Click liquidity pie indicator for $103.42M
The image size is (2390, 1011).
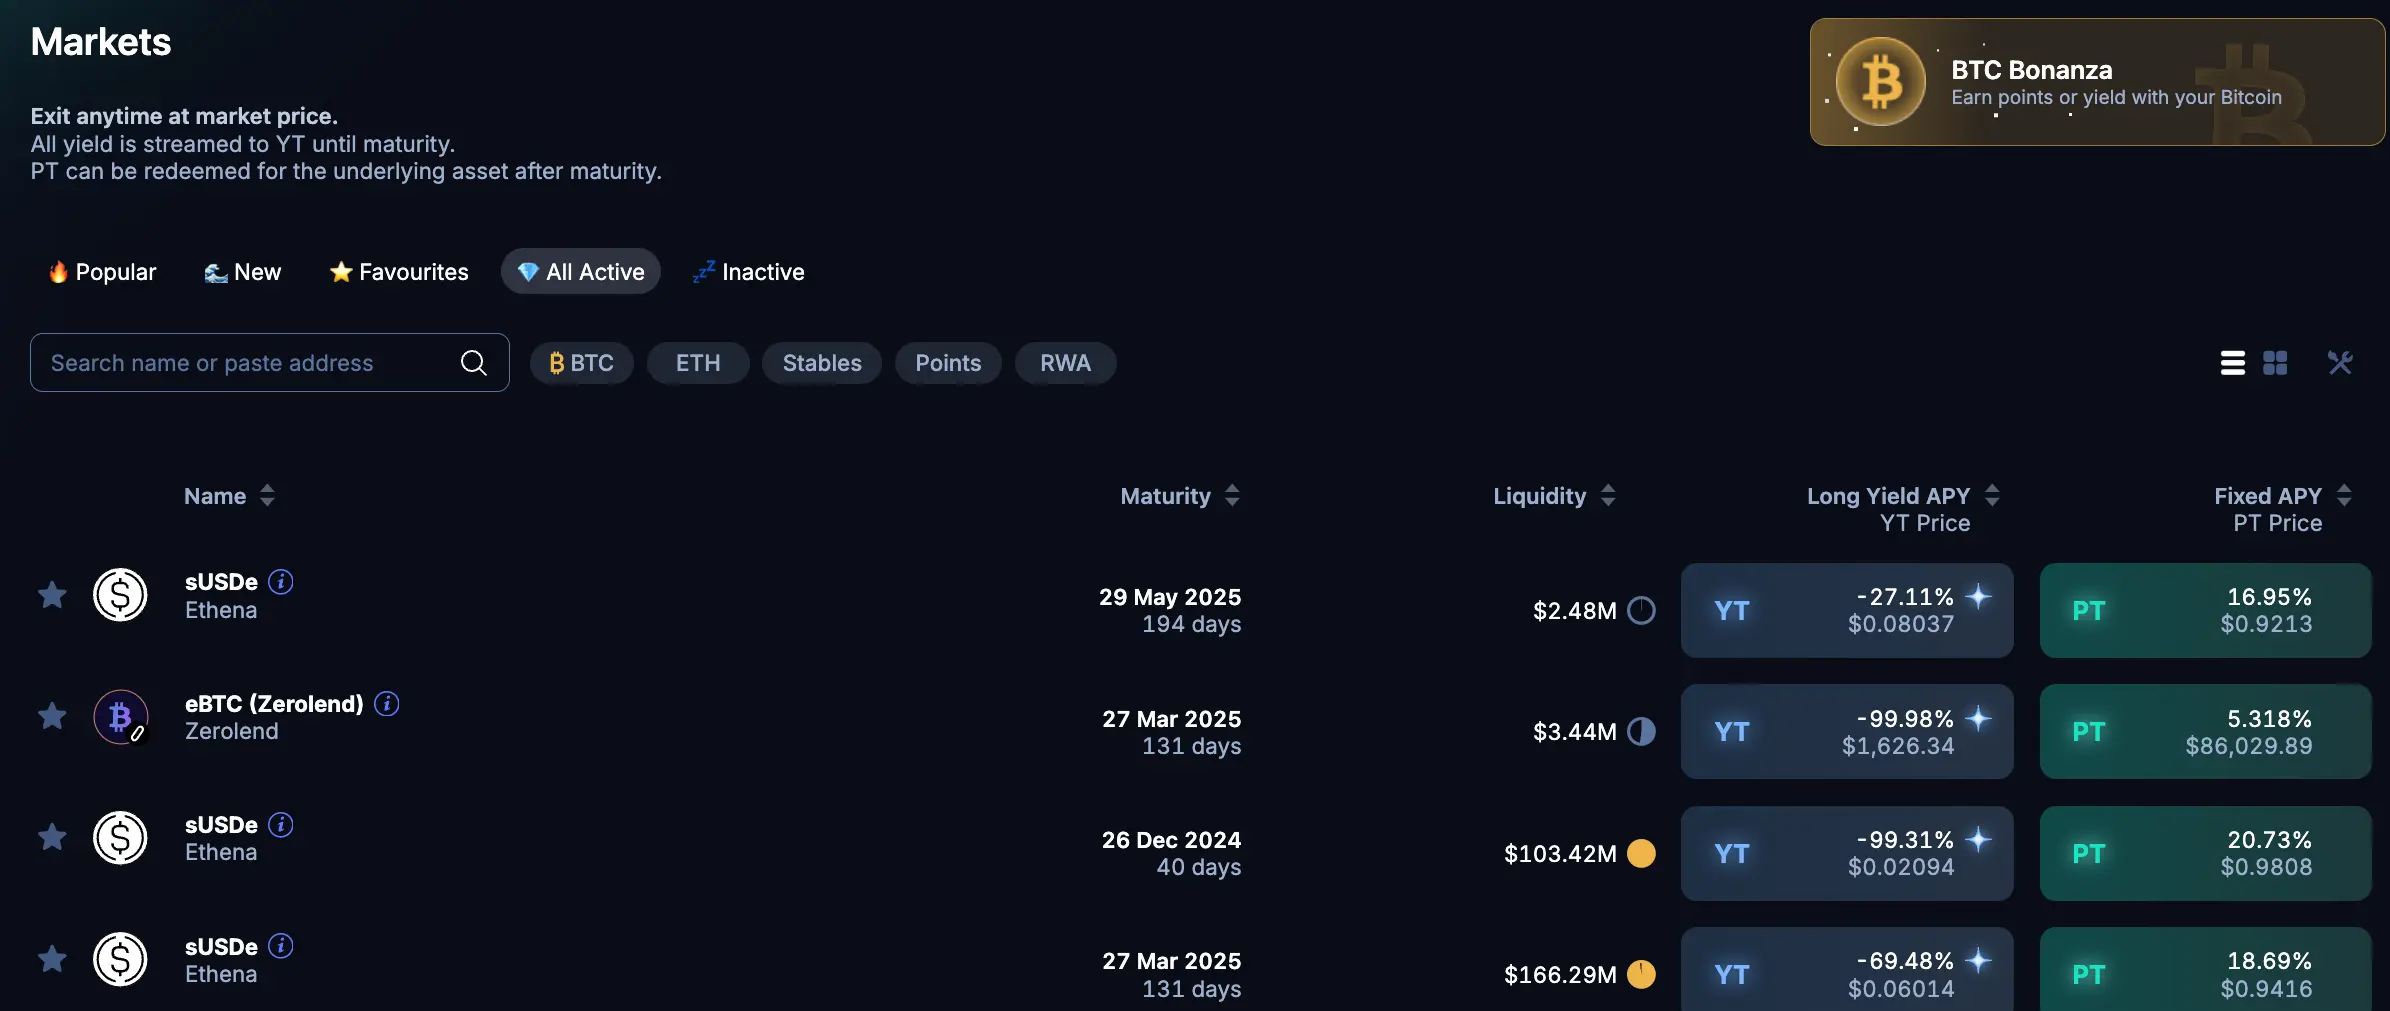[x=1641, y=853]
